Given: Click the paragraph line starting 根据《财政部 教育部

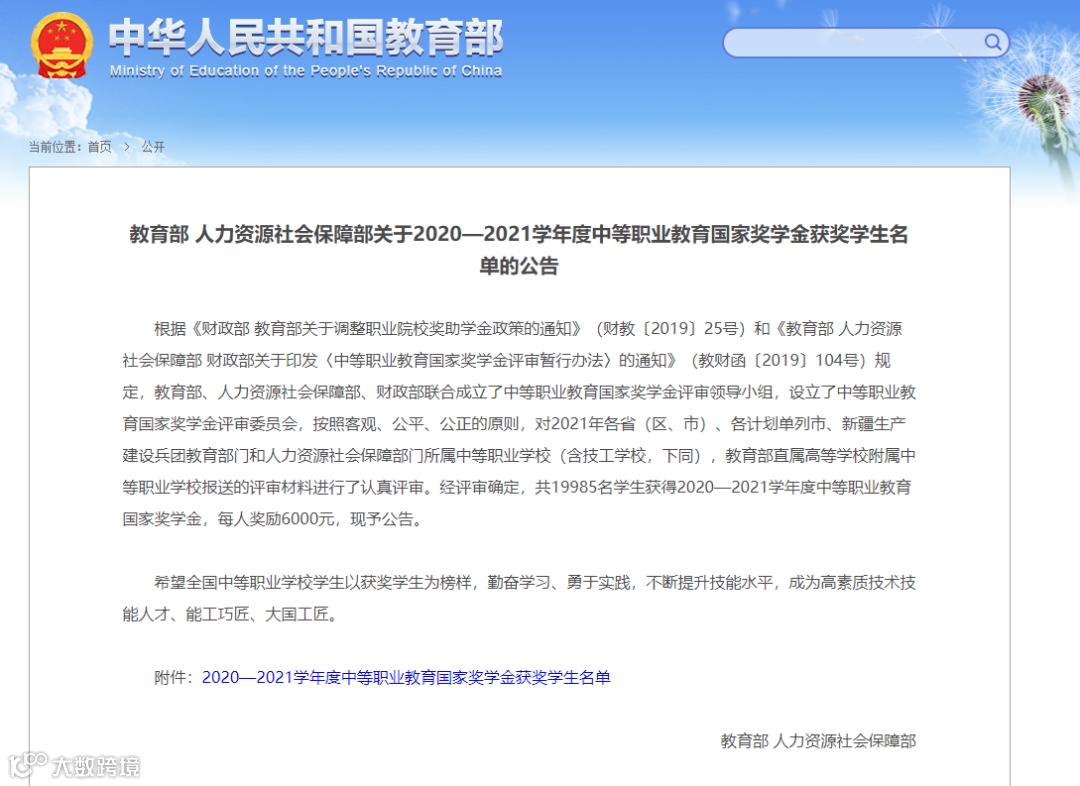Looking at the screenshot, I should (x=528, y=329).
